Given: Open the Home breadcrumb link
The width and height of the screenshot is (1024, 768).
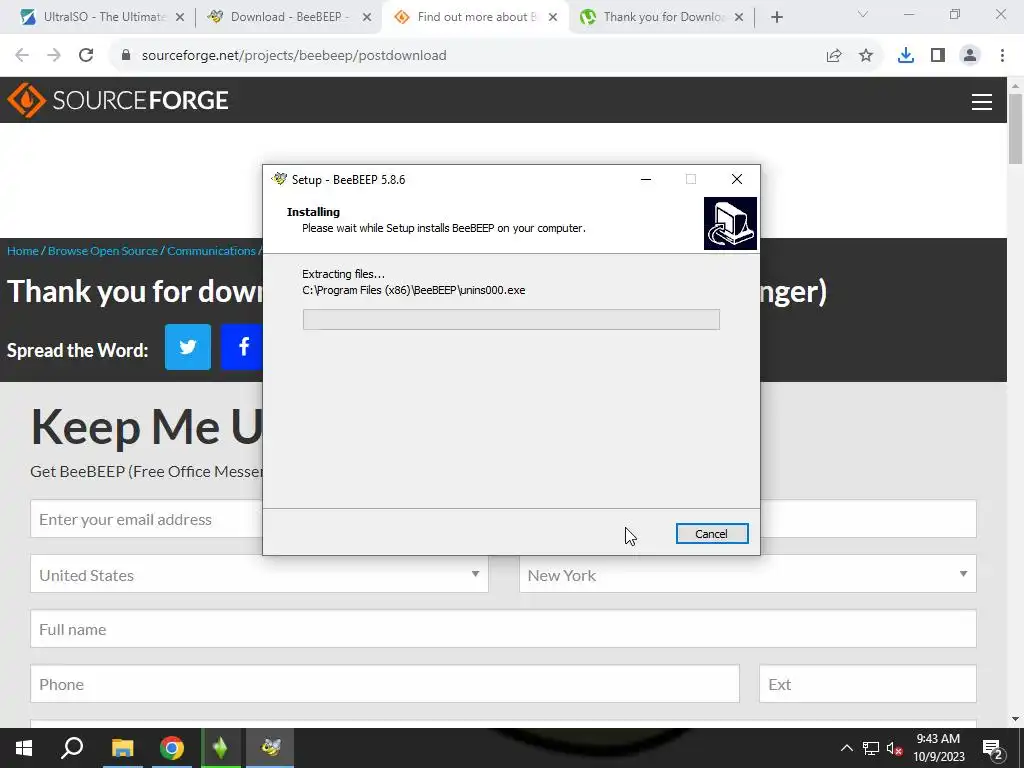Looking at the screenshot, I should coord(23,251).
